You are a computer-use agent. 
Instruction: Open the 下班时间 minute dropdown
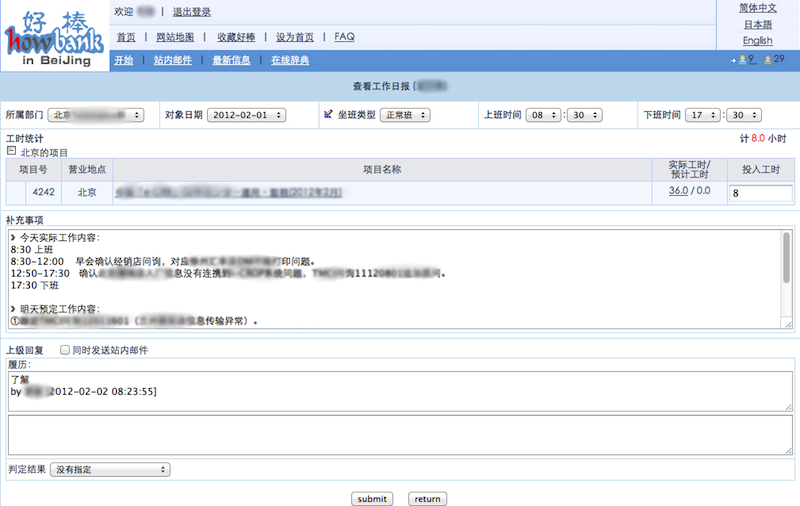(x=743, y=115)
